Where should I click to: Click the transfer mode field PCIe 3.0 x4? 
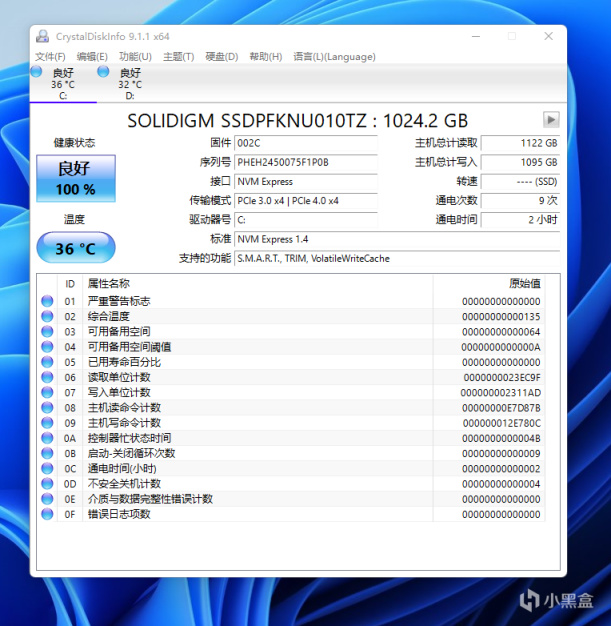(306, 200)
